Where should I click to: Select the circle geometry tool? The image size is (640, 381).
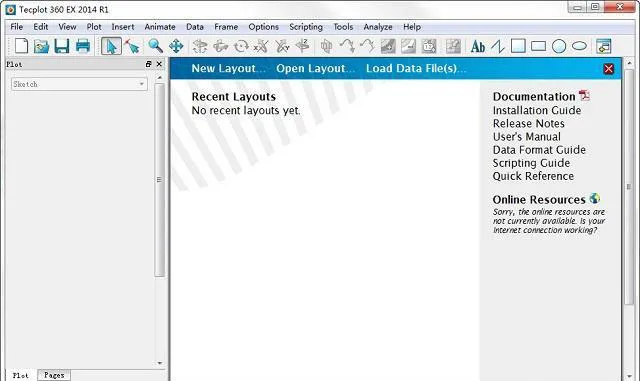tap(559, 46)
